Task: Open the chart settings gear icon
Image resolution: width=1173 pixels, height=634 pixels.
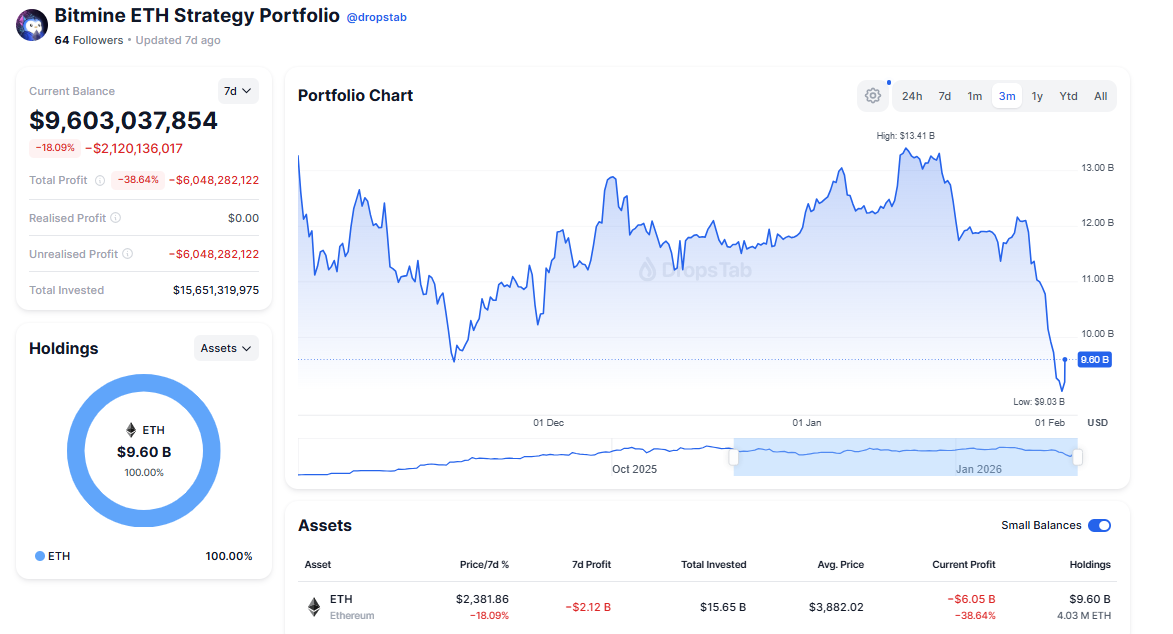Action: [x=873, y=96]
